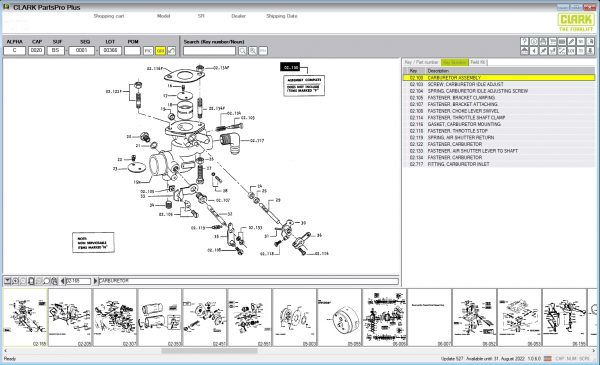Click the CAP input field showing 0020
This screenshot has height=365, width=600.
coord(36,51)
